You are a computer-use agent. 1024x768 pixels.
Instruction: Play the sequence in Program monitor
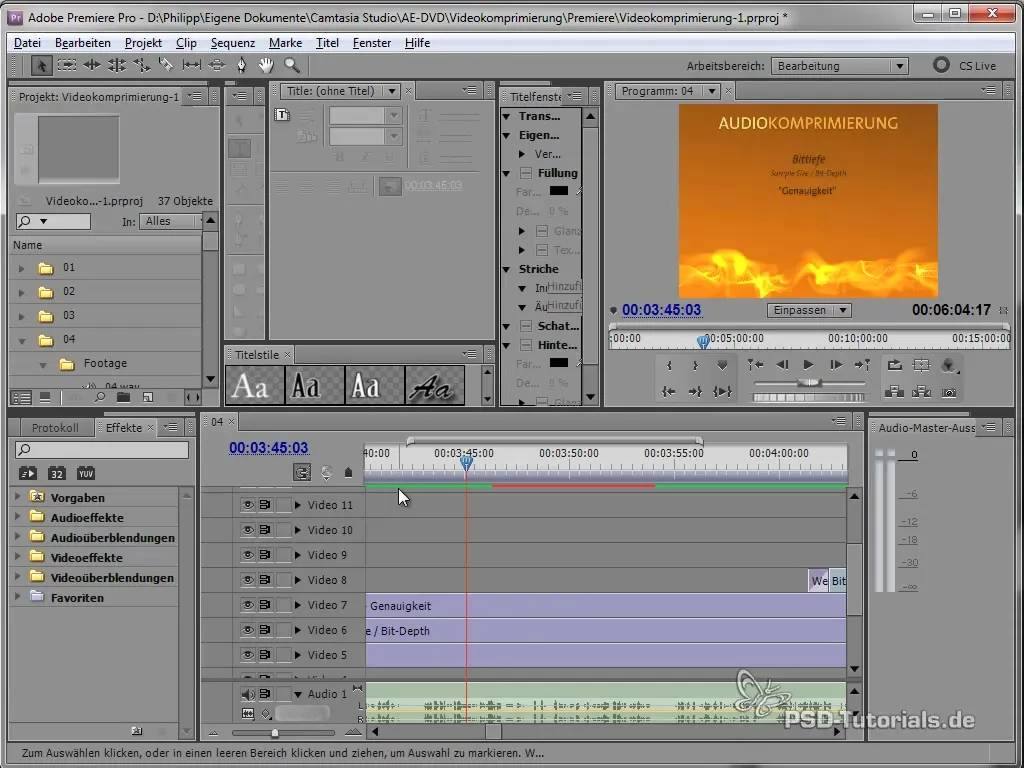(808, 365)
